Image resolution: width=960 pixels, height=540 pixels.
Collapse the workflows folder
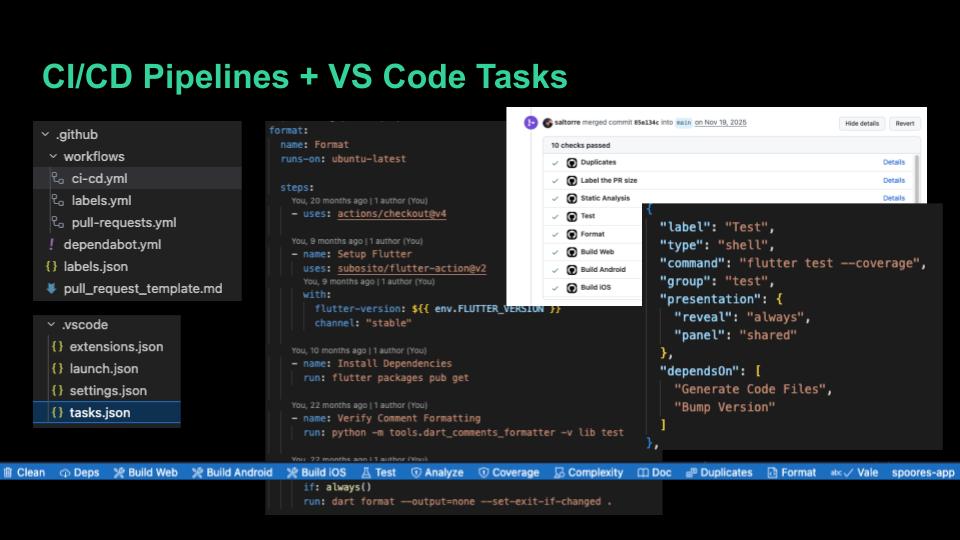pos(53,156)
